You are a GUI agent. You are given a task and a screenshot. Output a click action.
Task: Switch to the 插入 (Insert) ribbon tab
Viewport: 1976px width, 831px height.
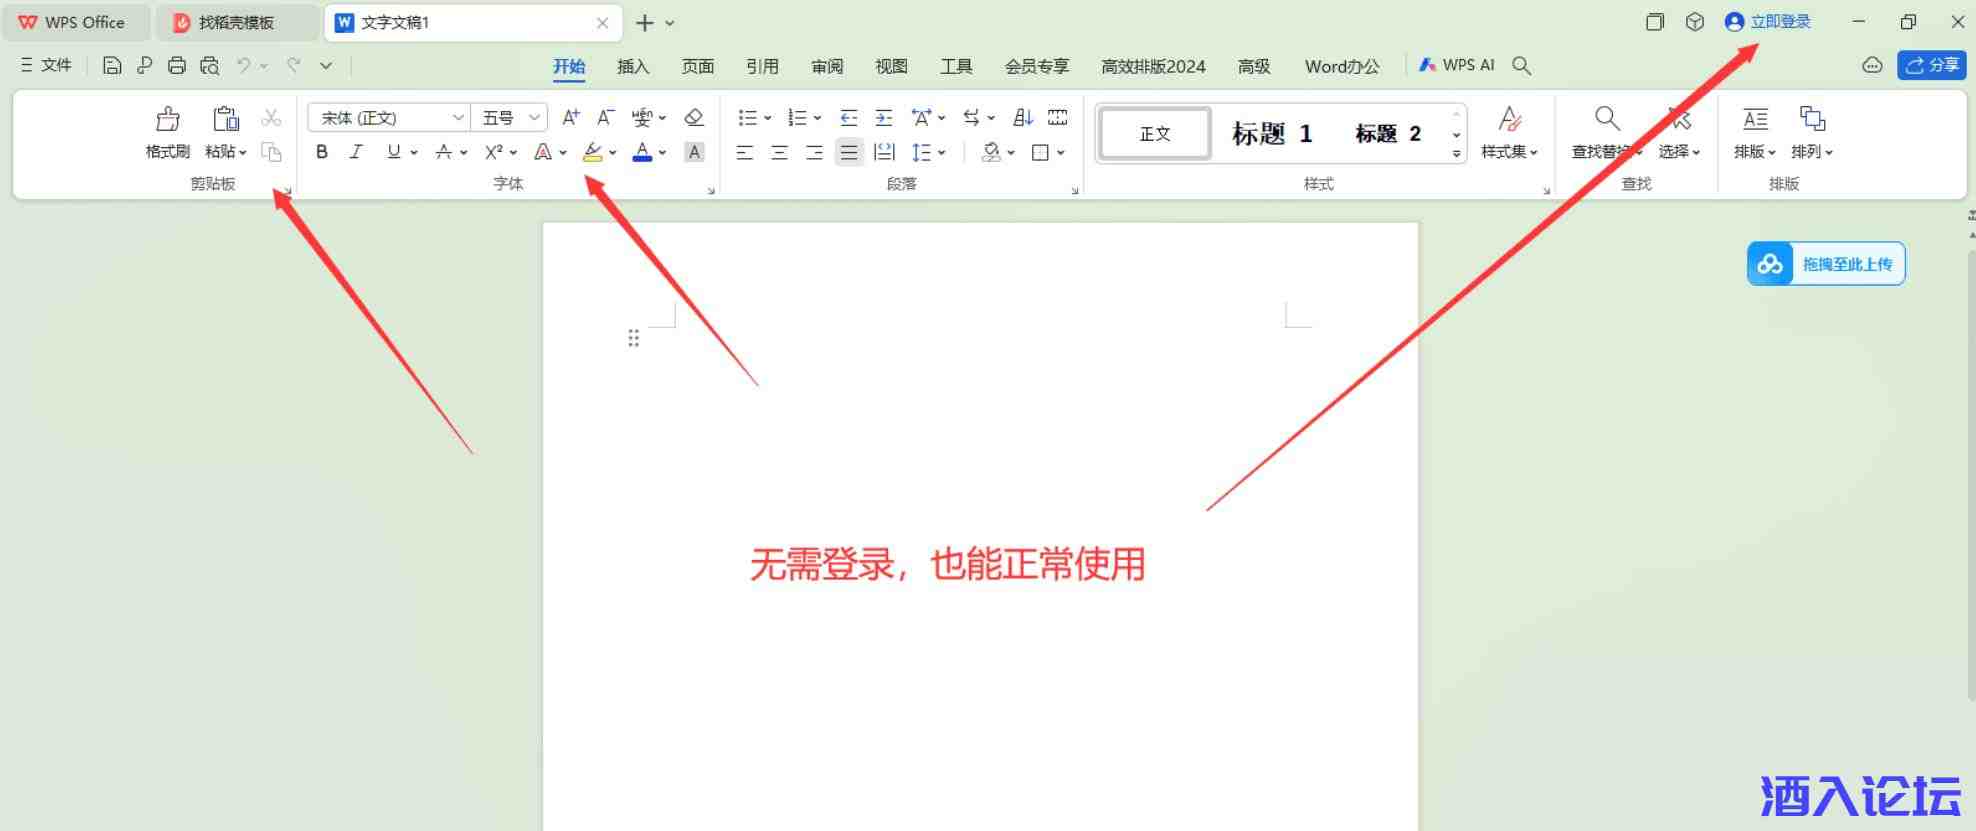(x=633, y=66)
